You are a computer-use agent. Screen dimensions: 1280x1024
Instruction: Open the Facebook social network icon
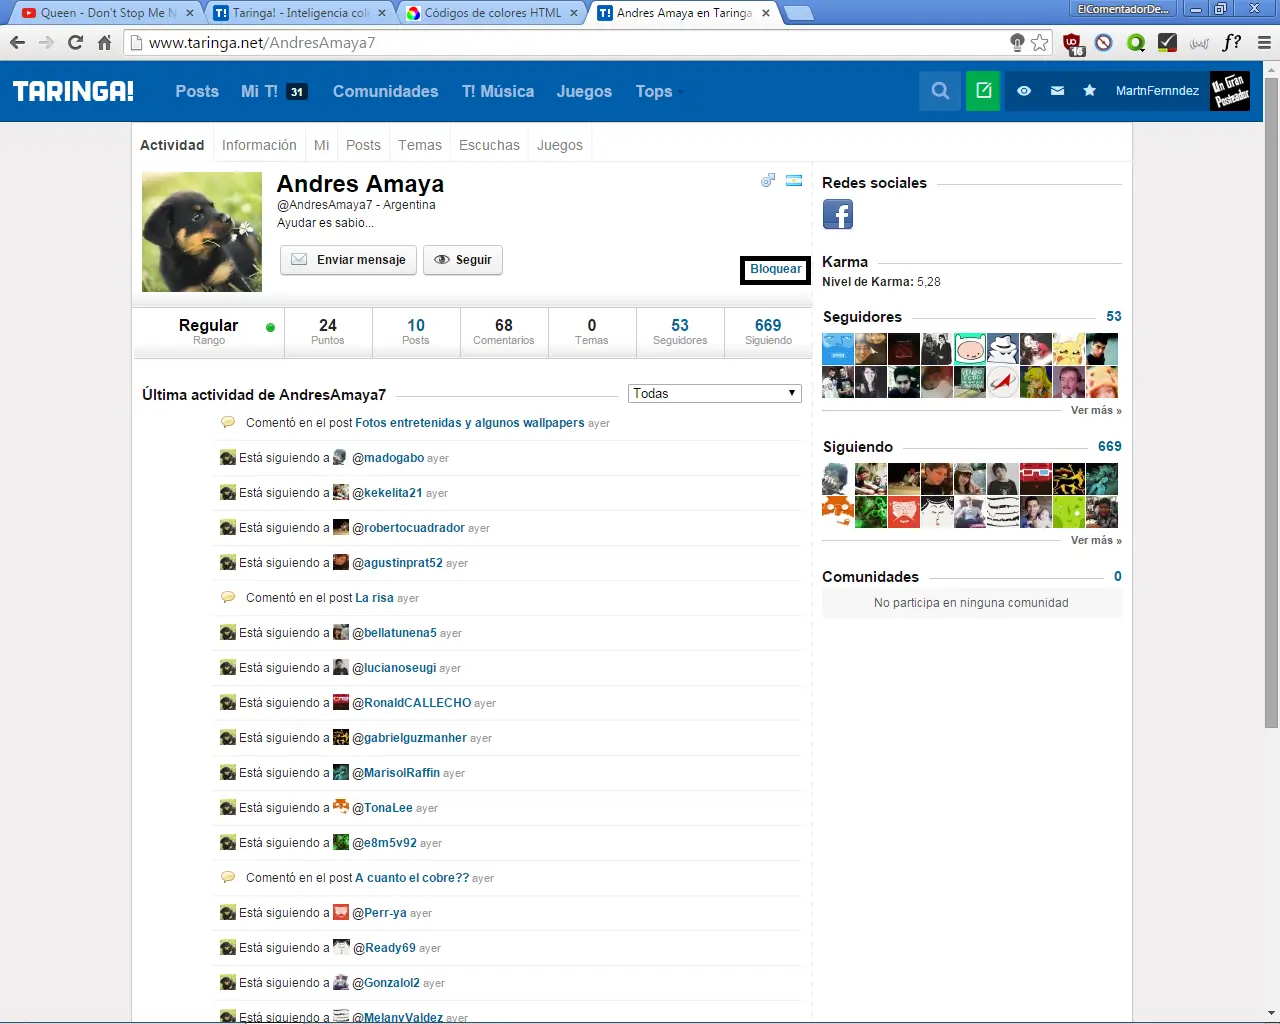pos(838,215)
